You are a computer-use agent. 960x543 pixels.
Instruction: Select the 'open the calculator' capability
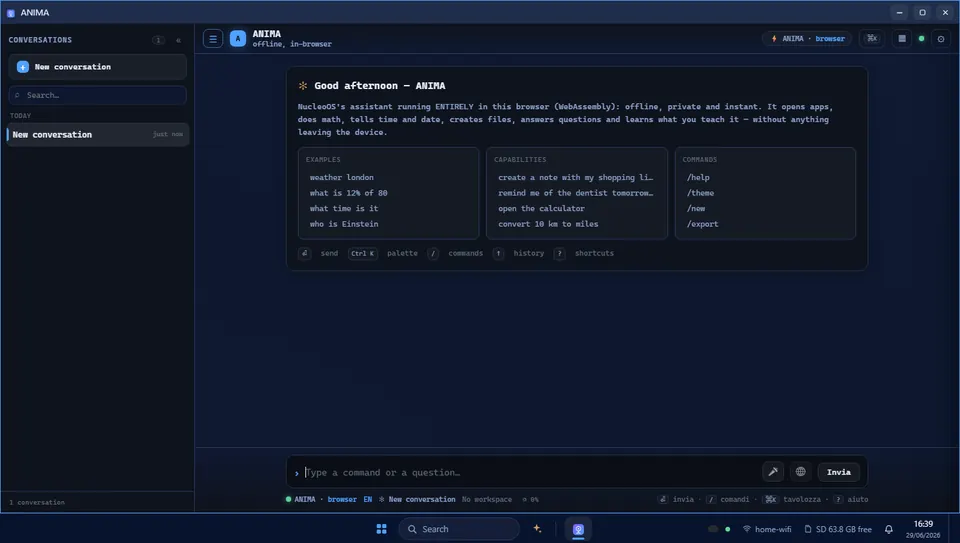[541, 209]
